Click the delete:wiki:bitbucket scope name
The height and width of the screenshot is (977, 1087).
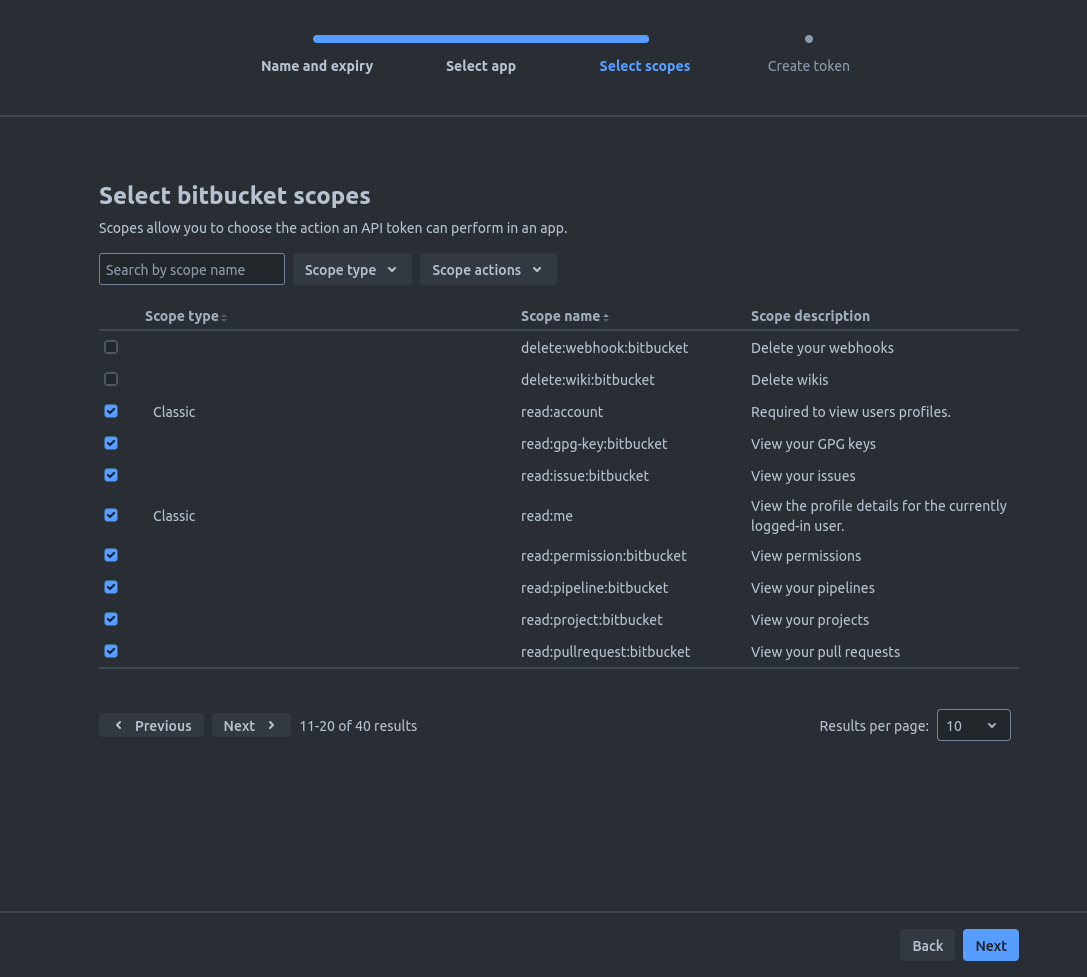[x=588, y=380]
